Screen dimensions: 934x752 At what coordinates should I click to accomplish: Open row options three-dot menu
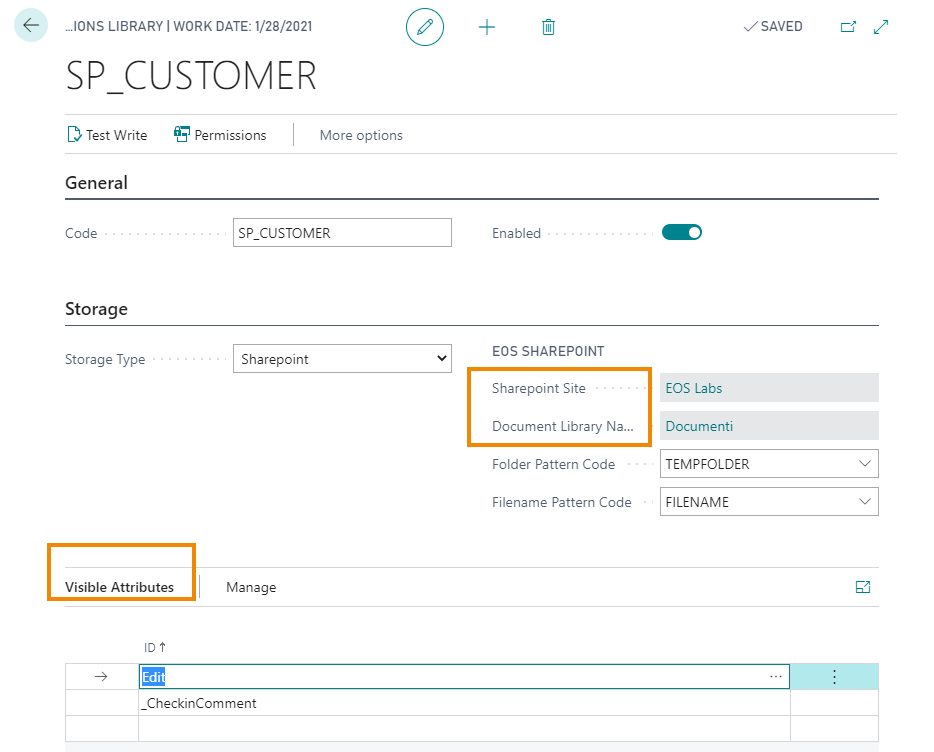pos(834,677)
